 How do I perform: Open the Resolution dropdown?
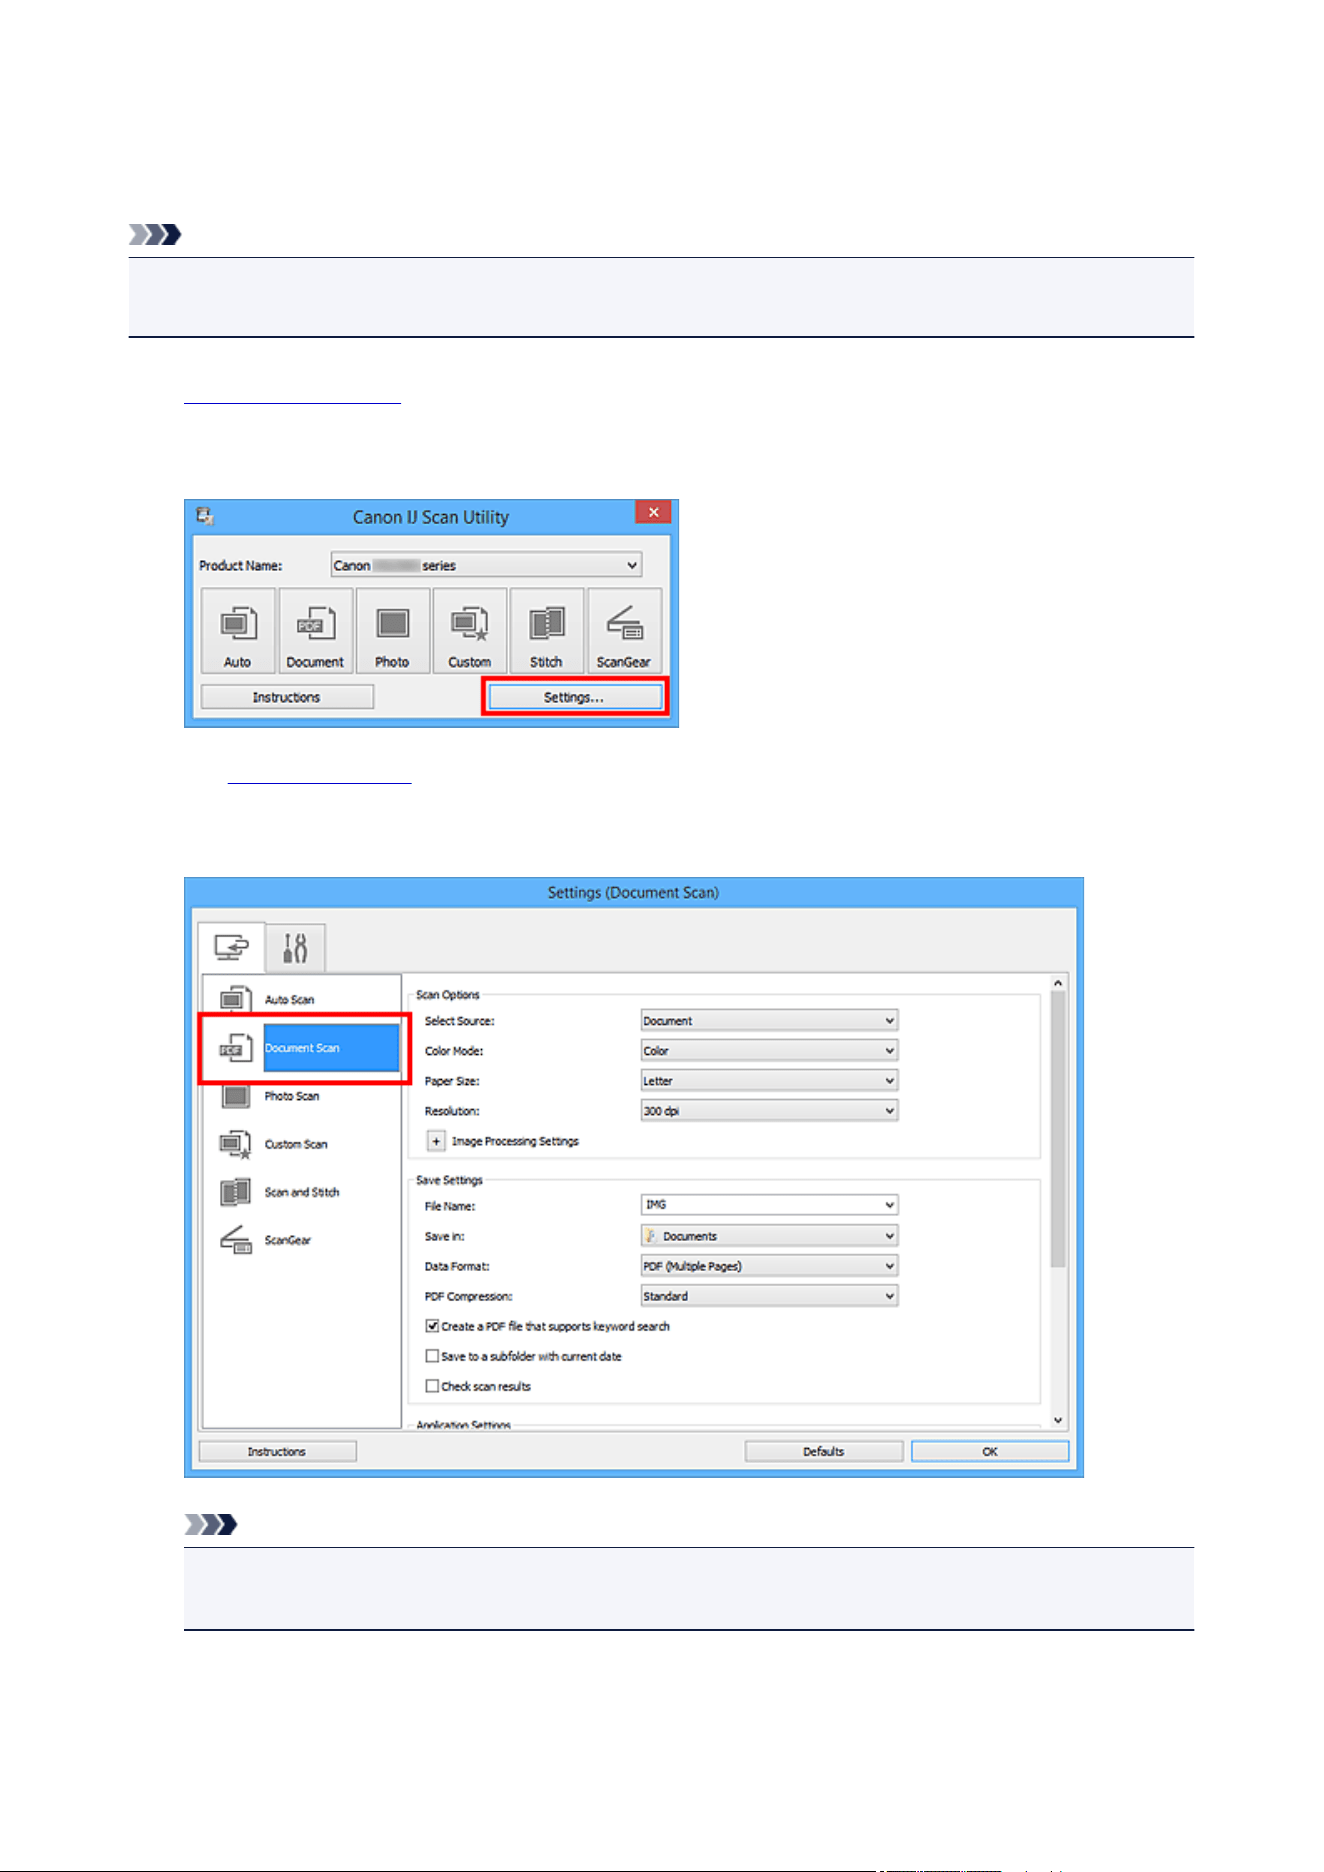click(769, 1111)
